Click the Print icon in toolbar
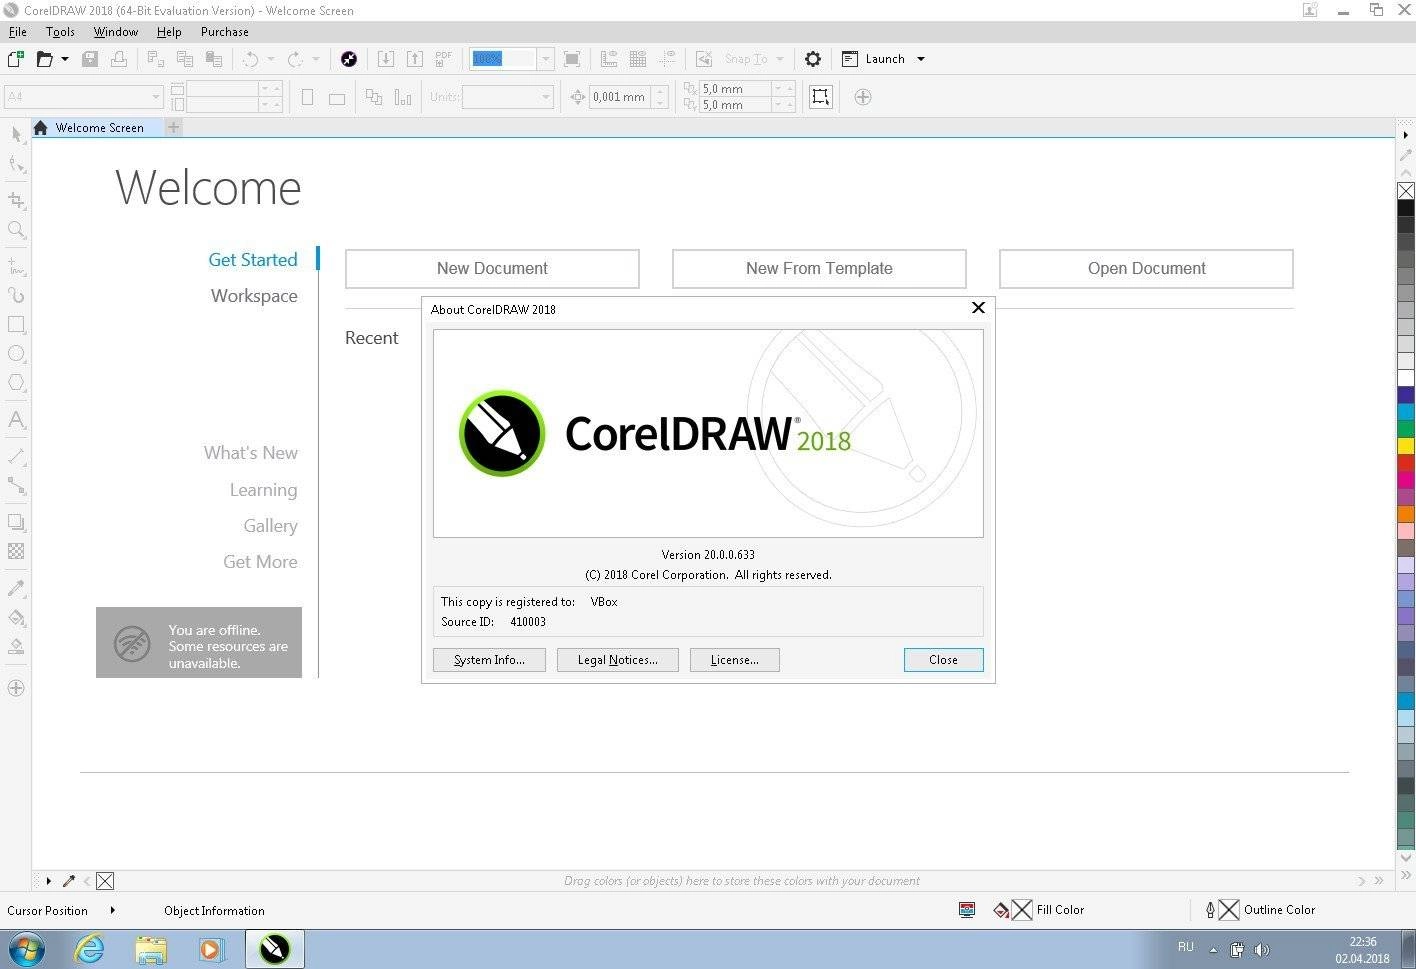This screenshot has width=1416, height=969. 119,59
